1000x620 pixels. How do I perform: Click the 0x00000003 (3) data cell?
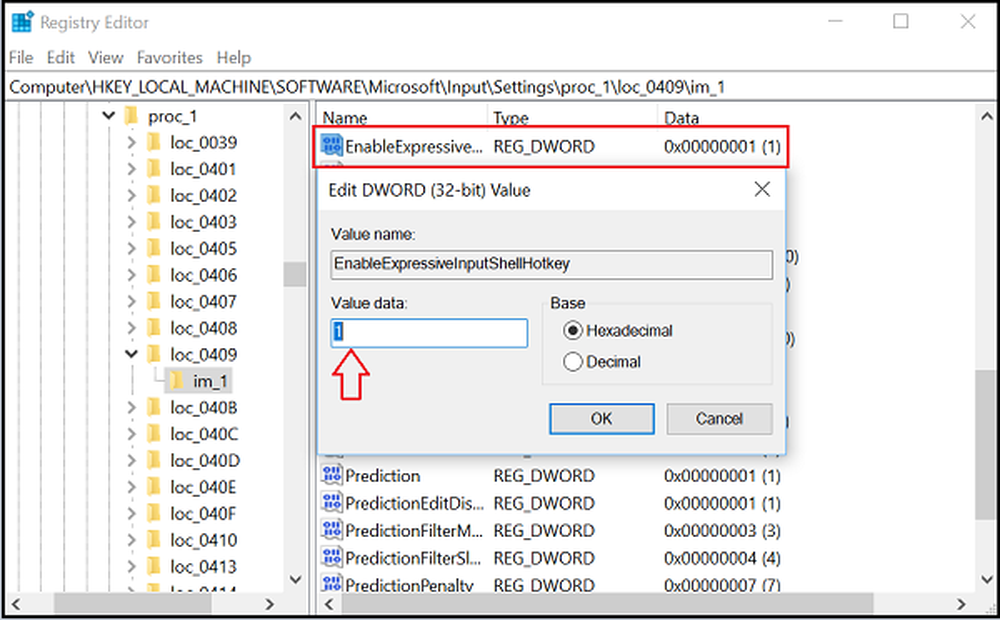pyautogui.click(x=722, y=530)
